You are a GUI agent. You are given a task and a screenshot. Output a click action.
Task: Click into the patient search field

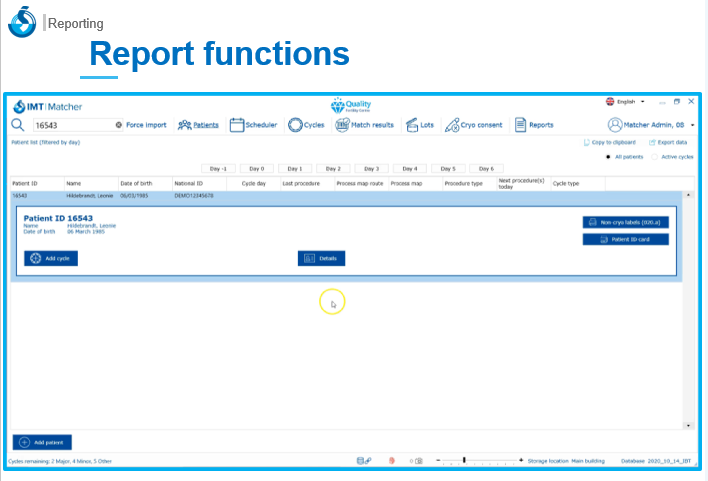click(x=70, y=125)
